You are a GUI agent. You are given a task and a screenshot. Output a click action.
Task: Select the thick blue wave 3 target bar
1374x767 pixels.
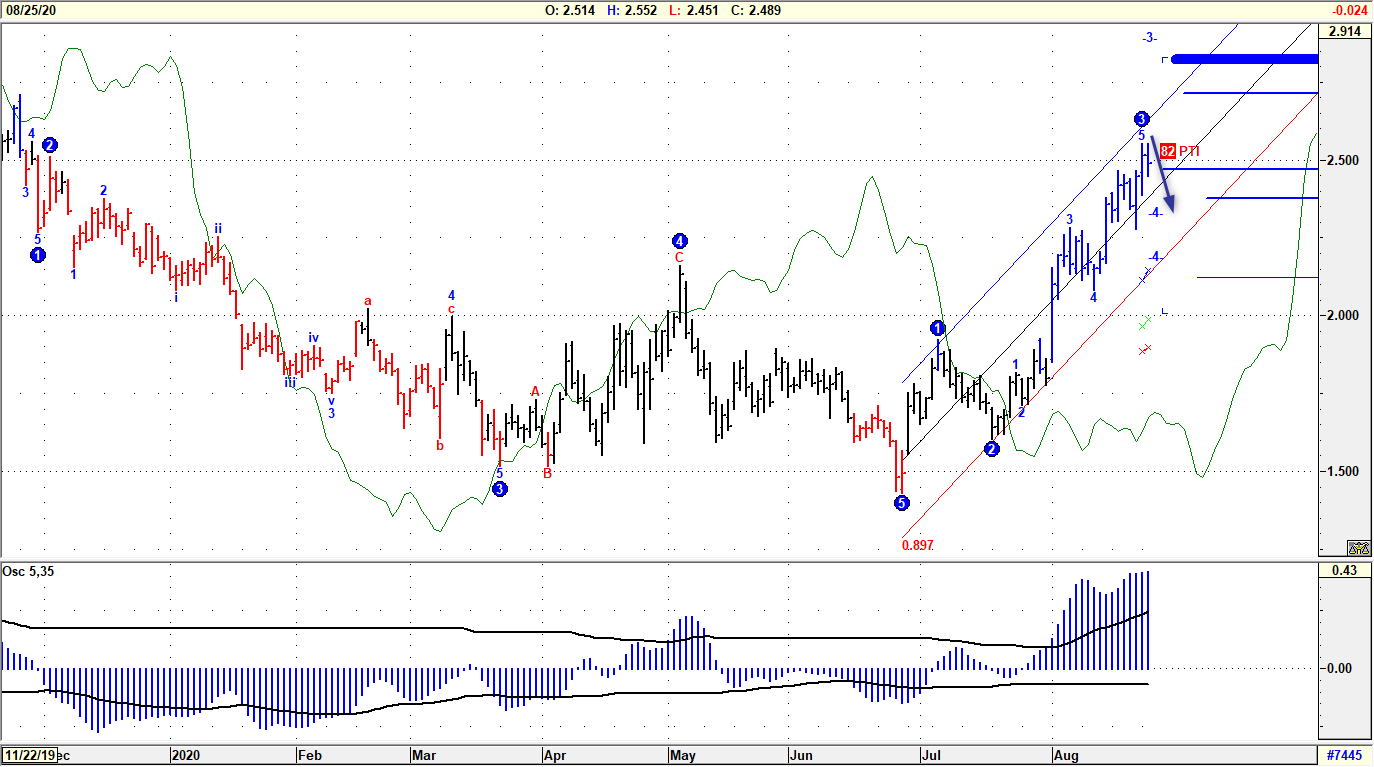(x=1244, y=59)
